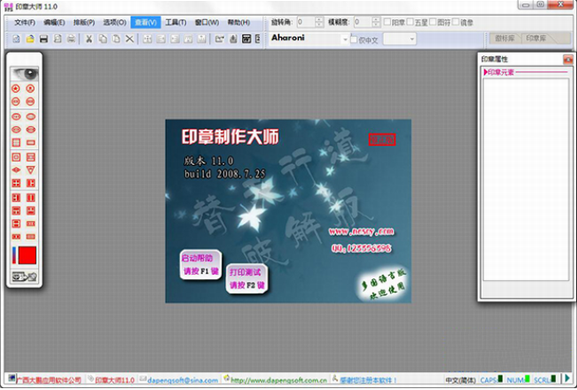The width and height of the screenshot is (577, 390).
Task: Toggle the 阳章 checkbox
Action: tap(387, 22)
